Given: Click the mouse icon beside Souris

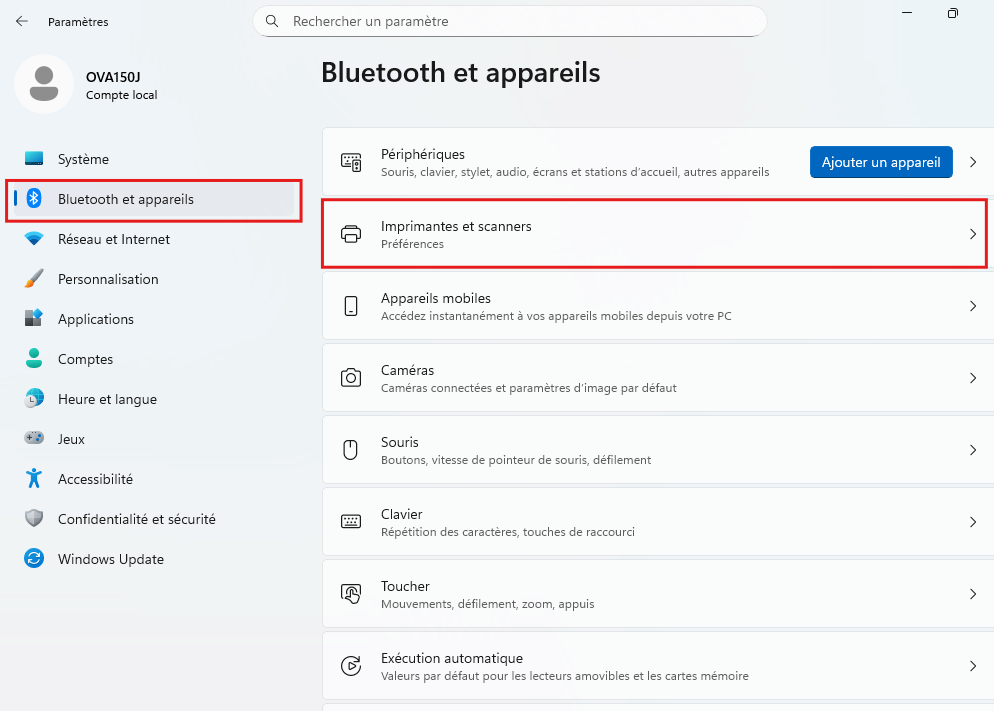Looking at the screenshot, I should [x=351, y=450].
